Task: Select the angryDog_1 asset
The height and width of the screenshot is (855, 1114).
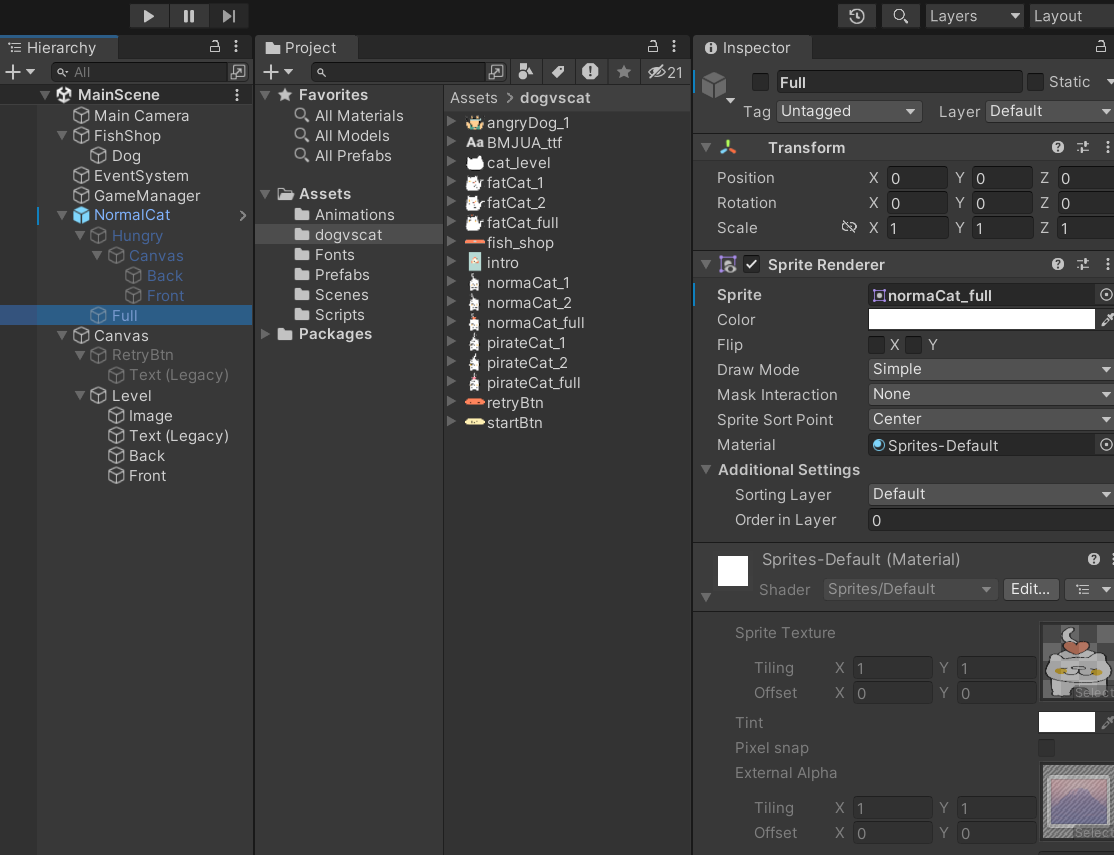Action: coord(528,123)
